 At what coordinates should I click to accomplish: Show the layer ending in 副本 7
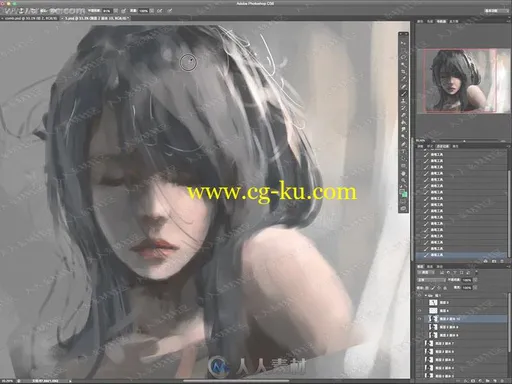(419, 343)
